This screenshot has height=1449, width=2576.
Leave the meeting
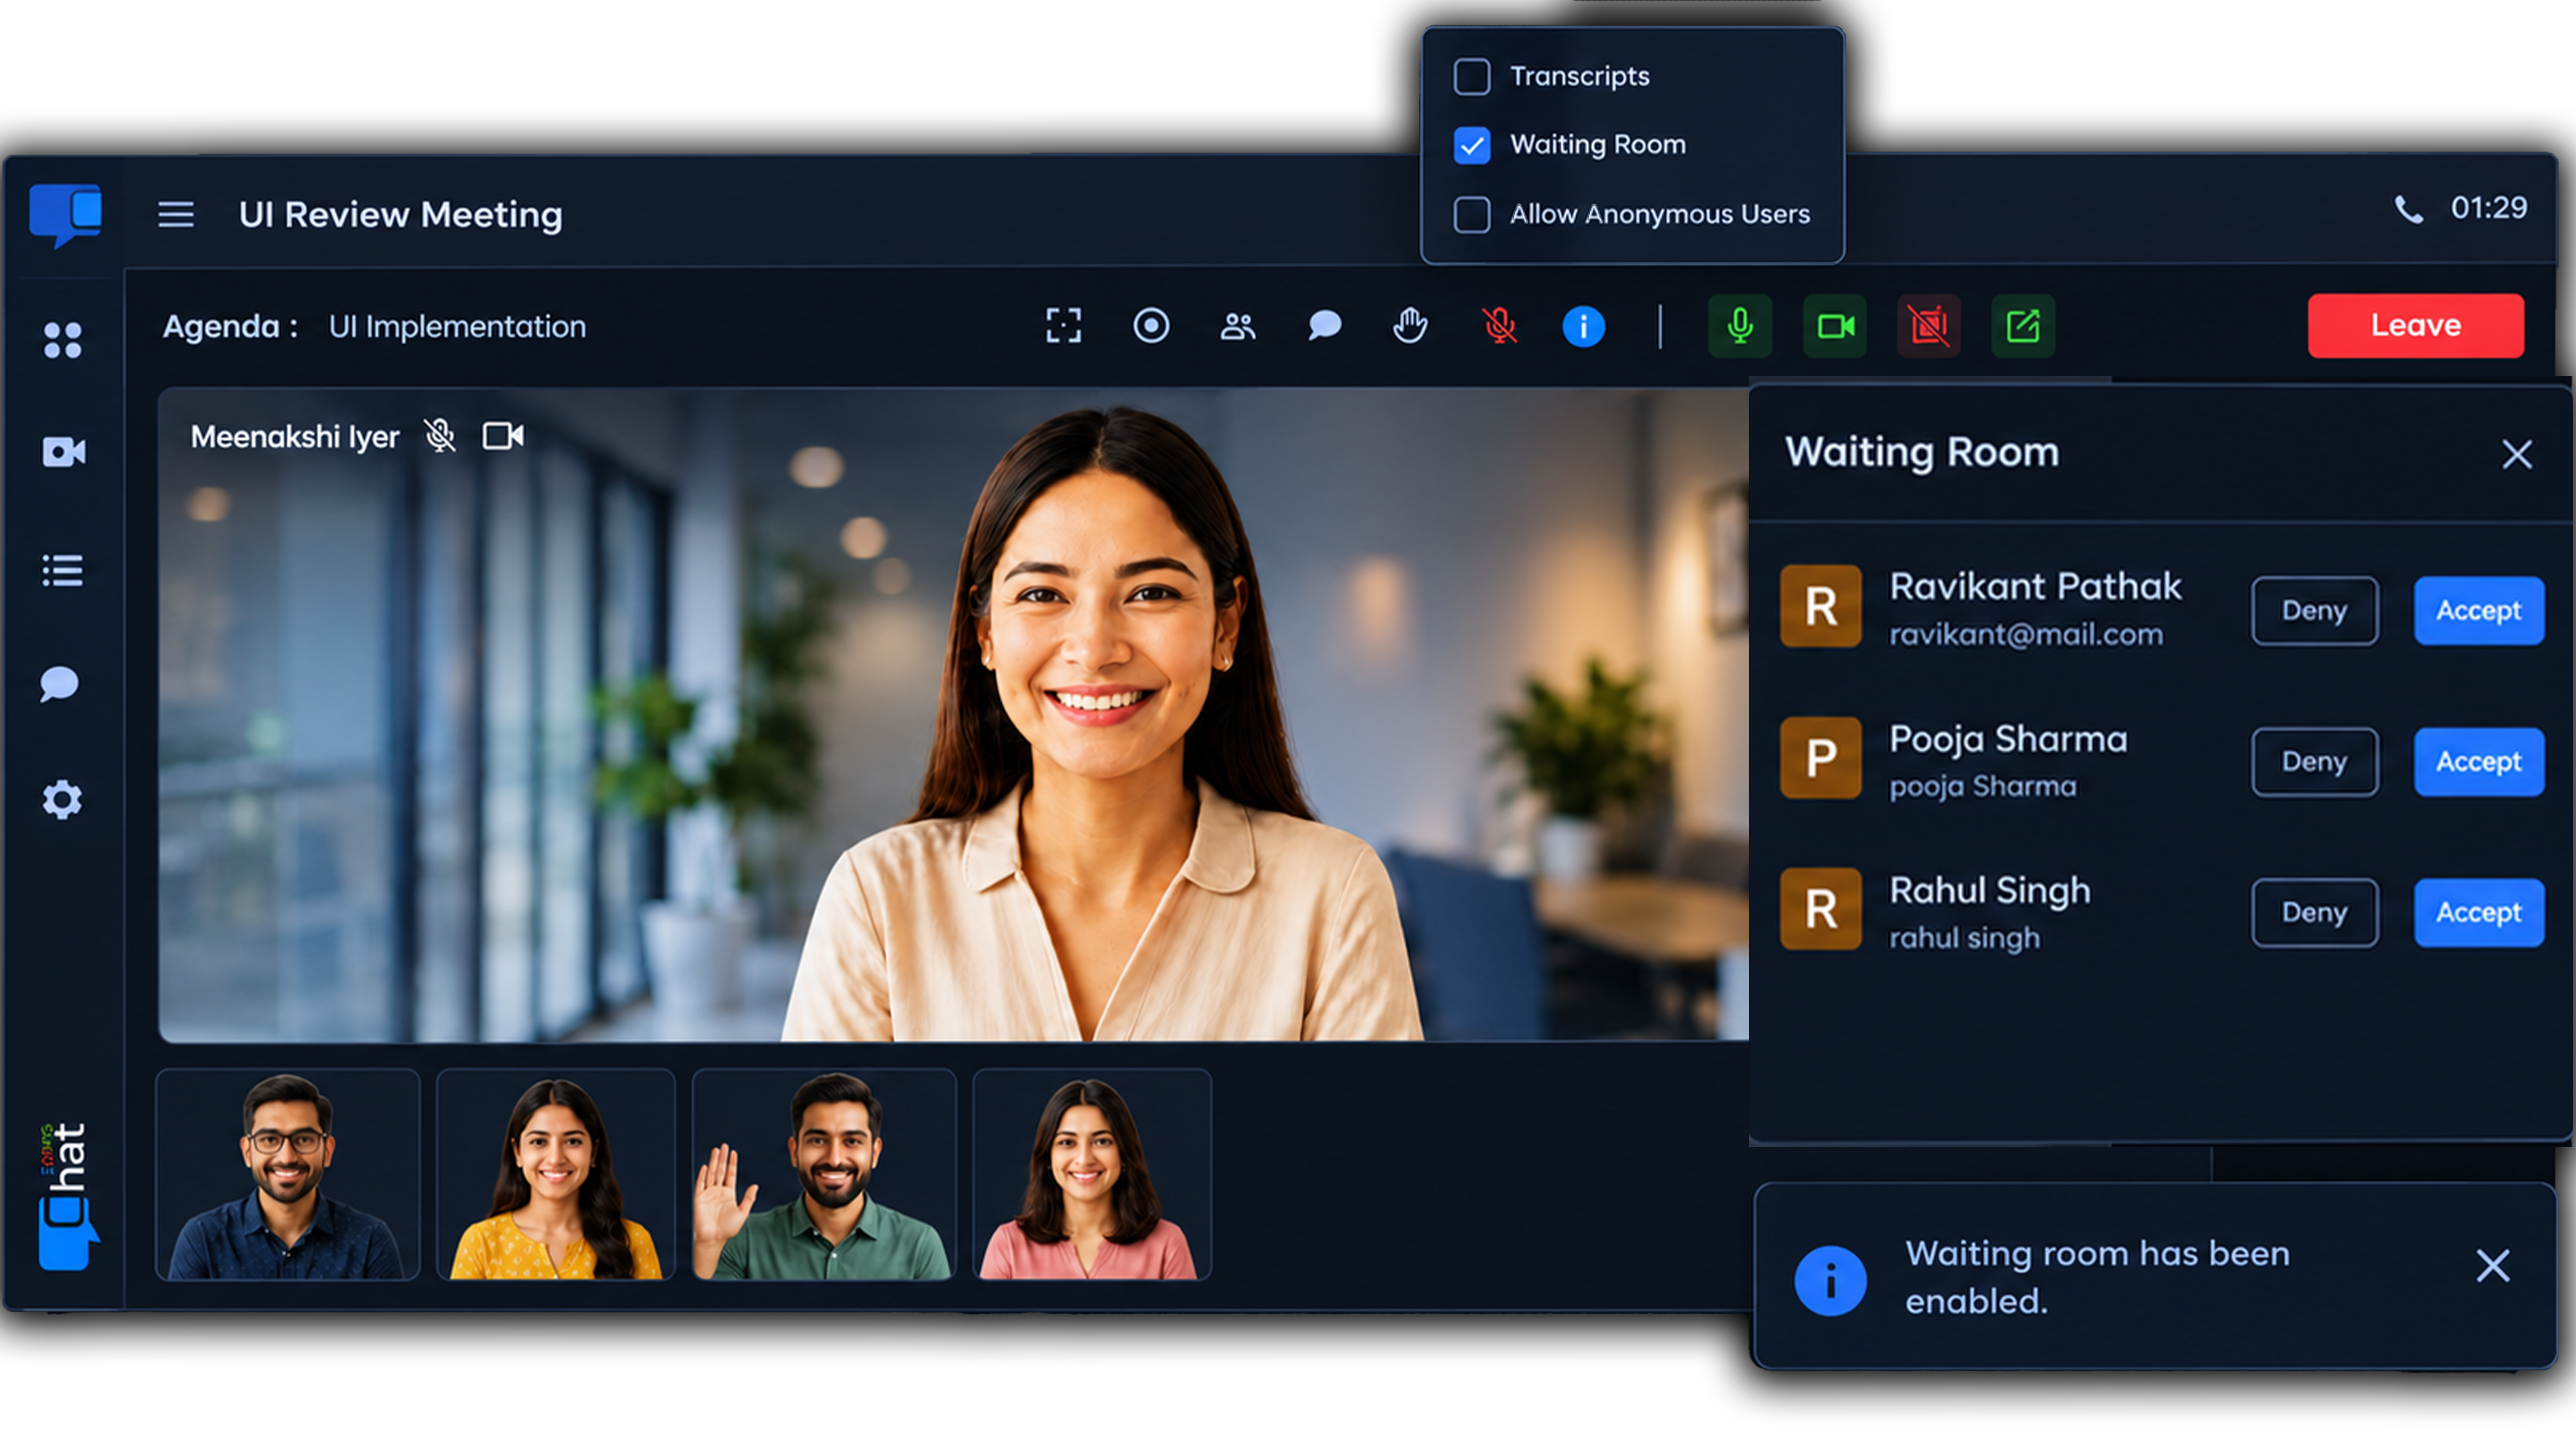click(x=2416, y=326)
